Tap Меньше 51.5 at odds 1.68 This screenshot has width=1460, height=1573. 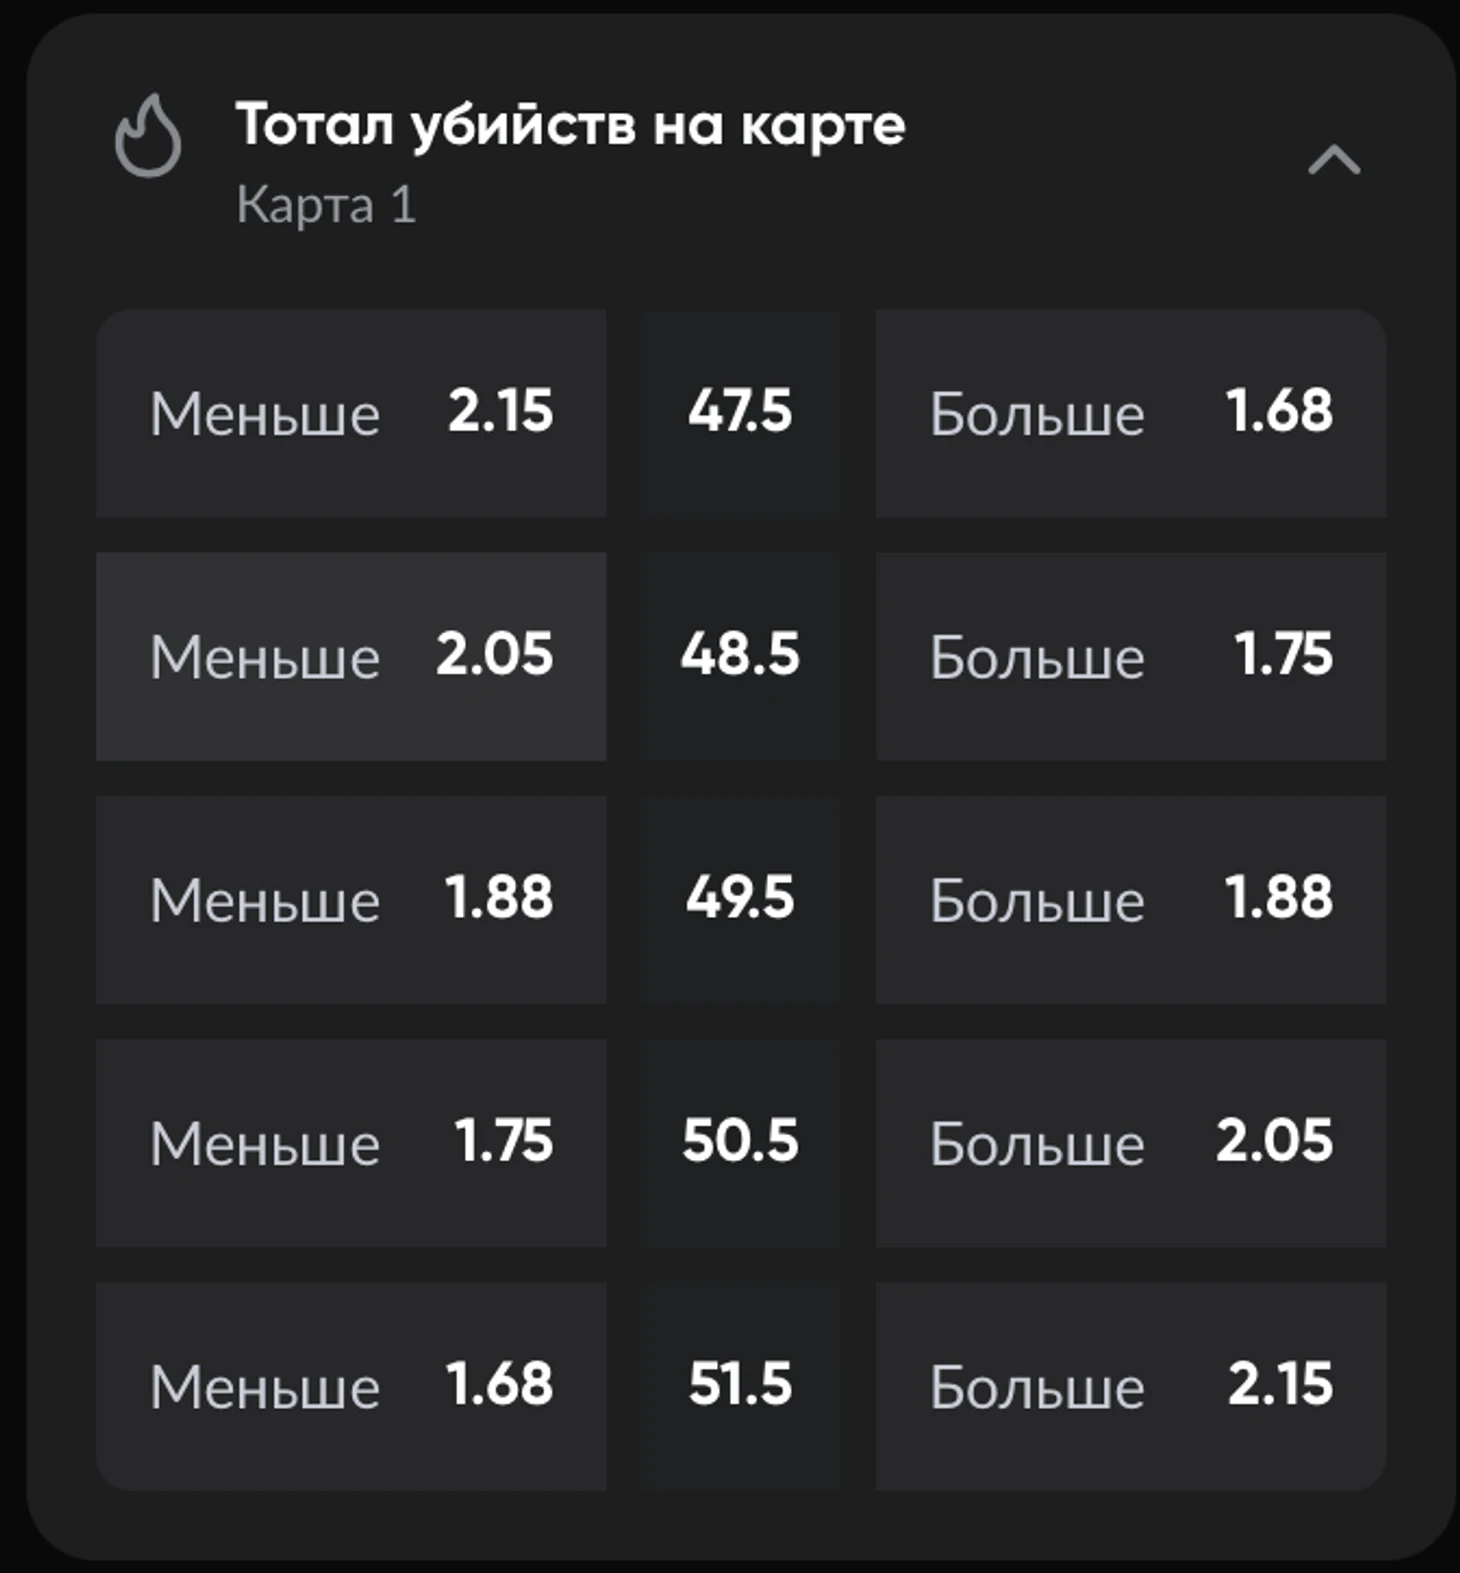coord(350,1386)
